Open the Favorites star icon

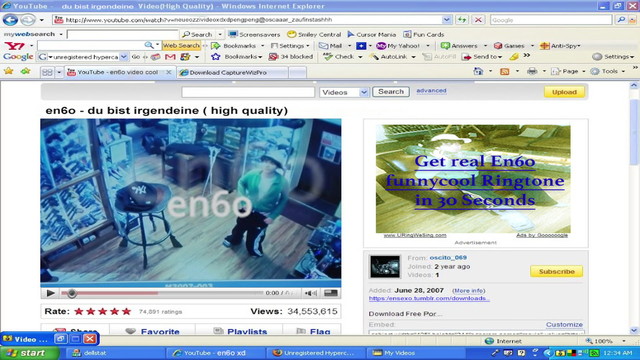(x=9, y=71)
